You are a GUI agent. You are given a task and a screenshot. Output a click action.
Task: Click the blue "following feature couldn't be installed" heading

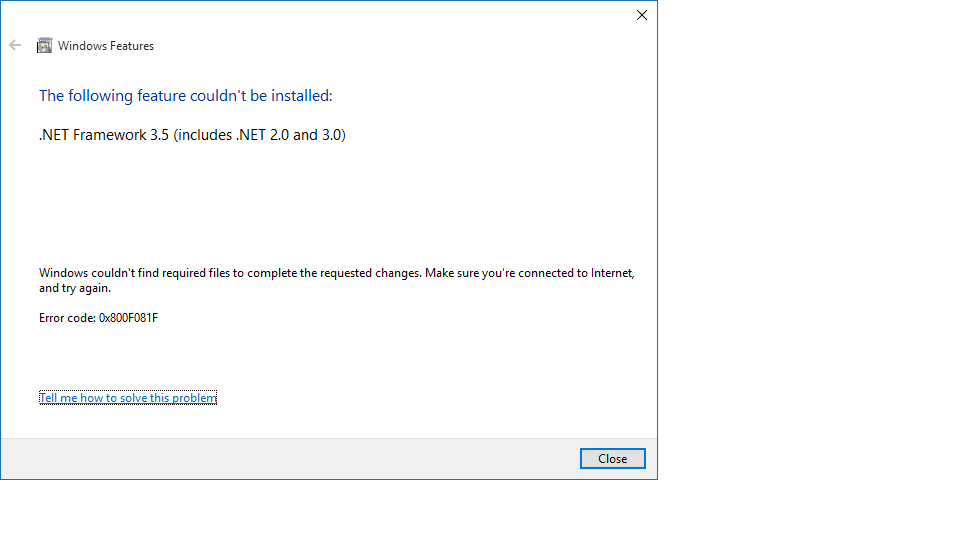point(186,96)
